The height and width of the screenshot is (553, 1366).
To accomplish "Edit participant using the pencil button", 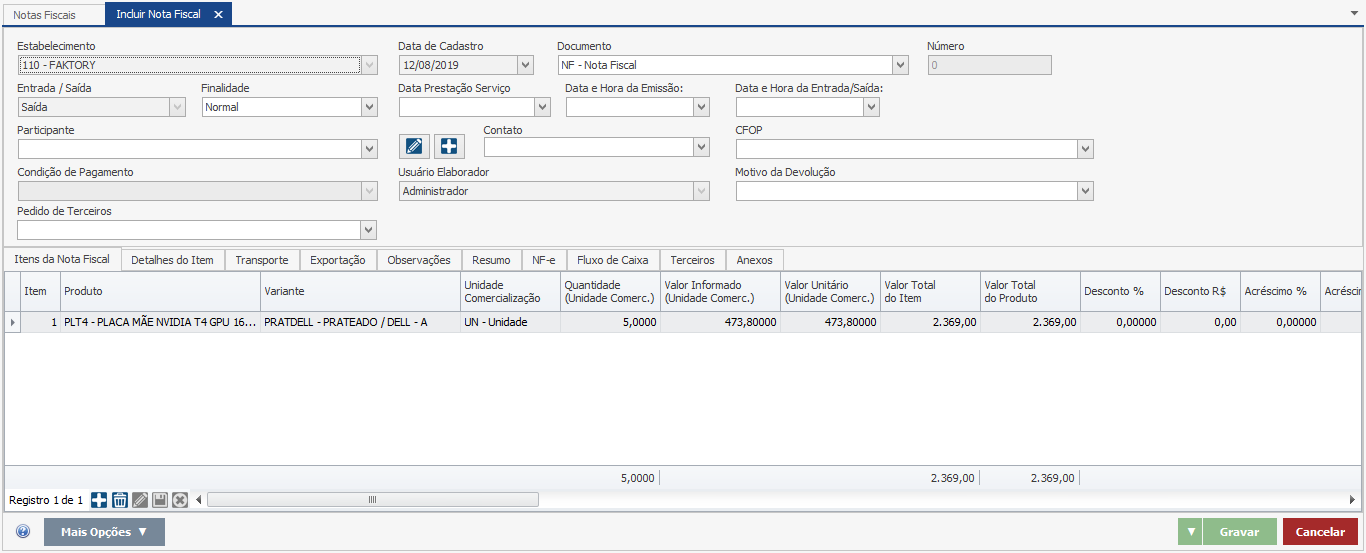I will pos(414,146).
